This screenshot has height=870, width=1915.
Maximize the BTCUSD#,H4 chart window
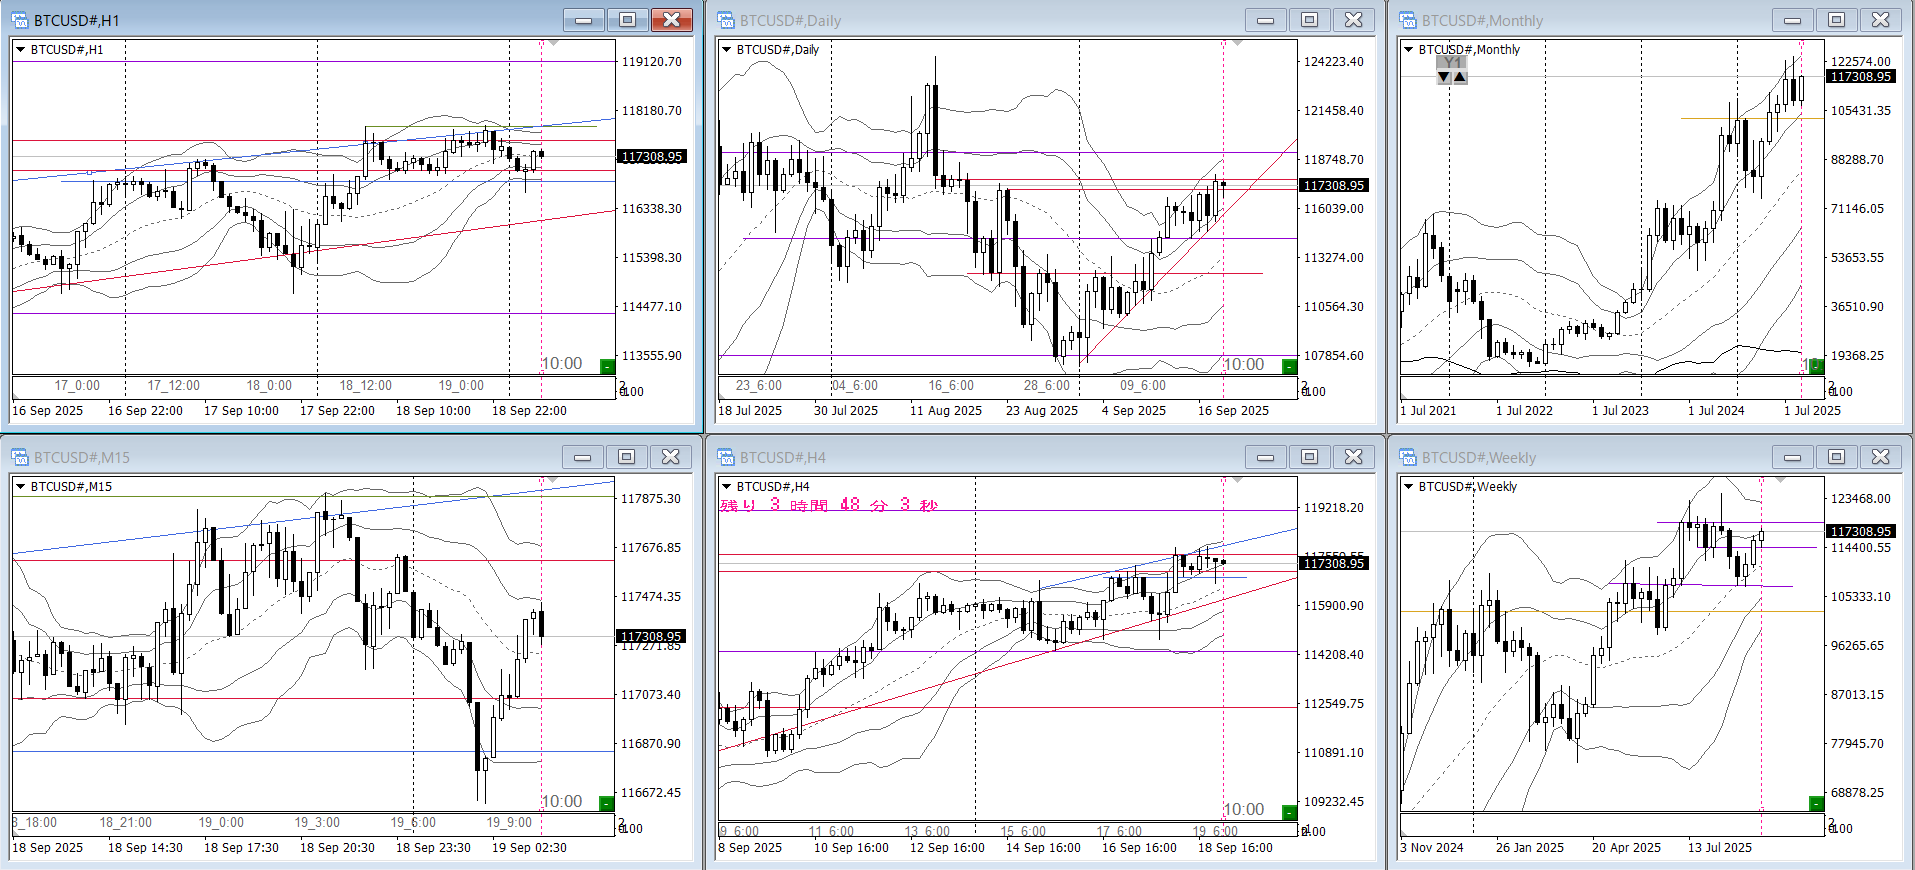coord(1309,457)
